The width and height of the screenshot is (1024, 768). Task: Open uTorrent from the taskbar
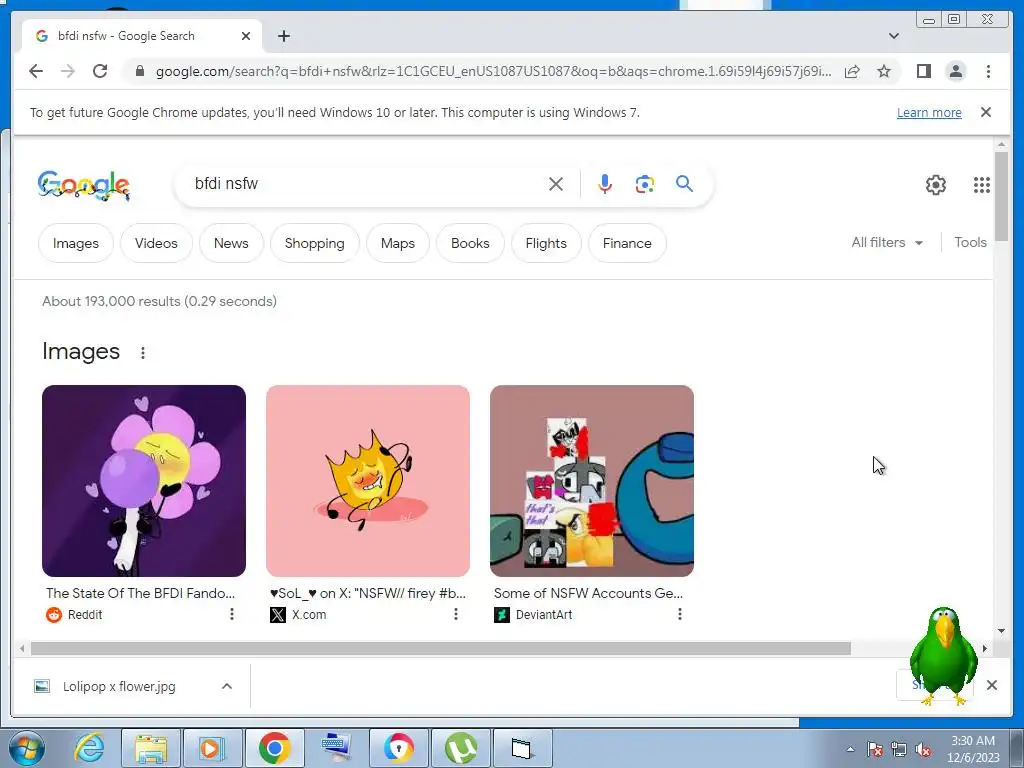click(460, 748)
